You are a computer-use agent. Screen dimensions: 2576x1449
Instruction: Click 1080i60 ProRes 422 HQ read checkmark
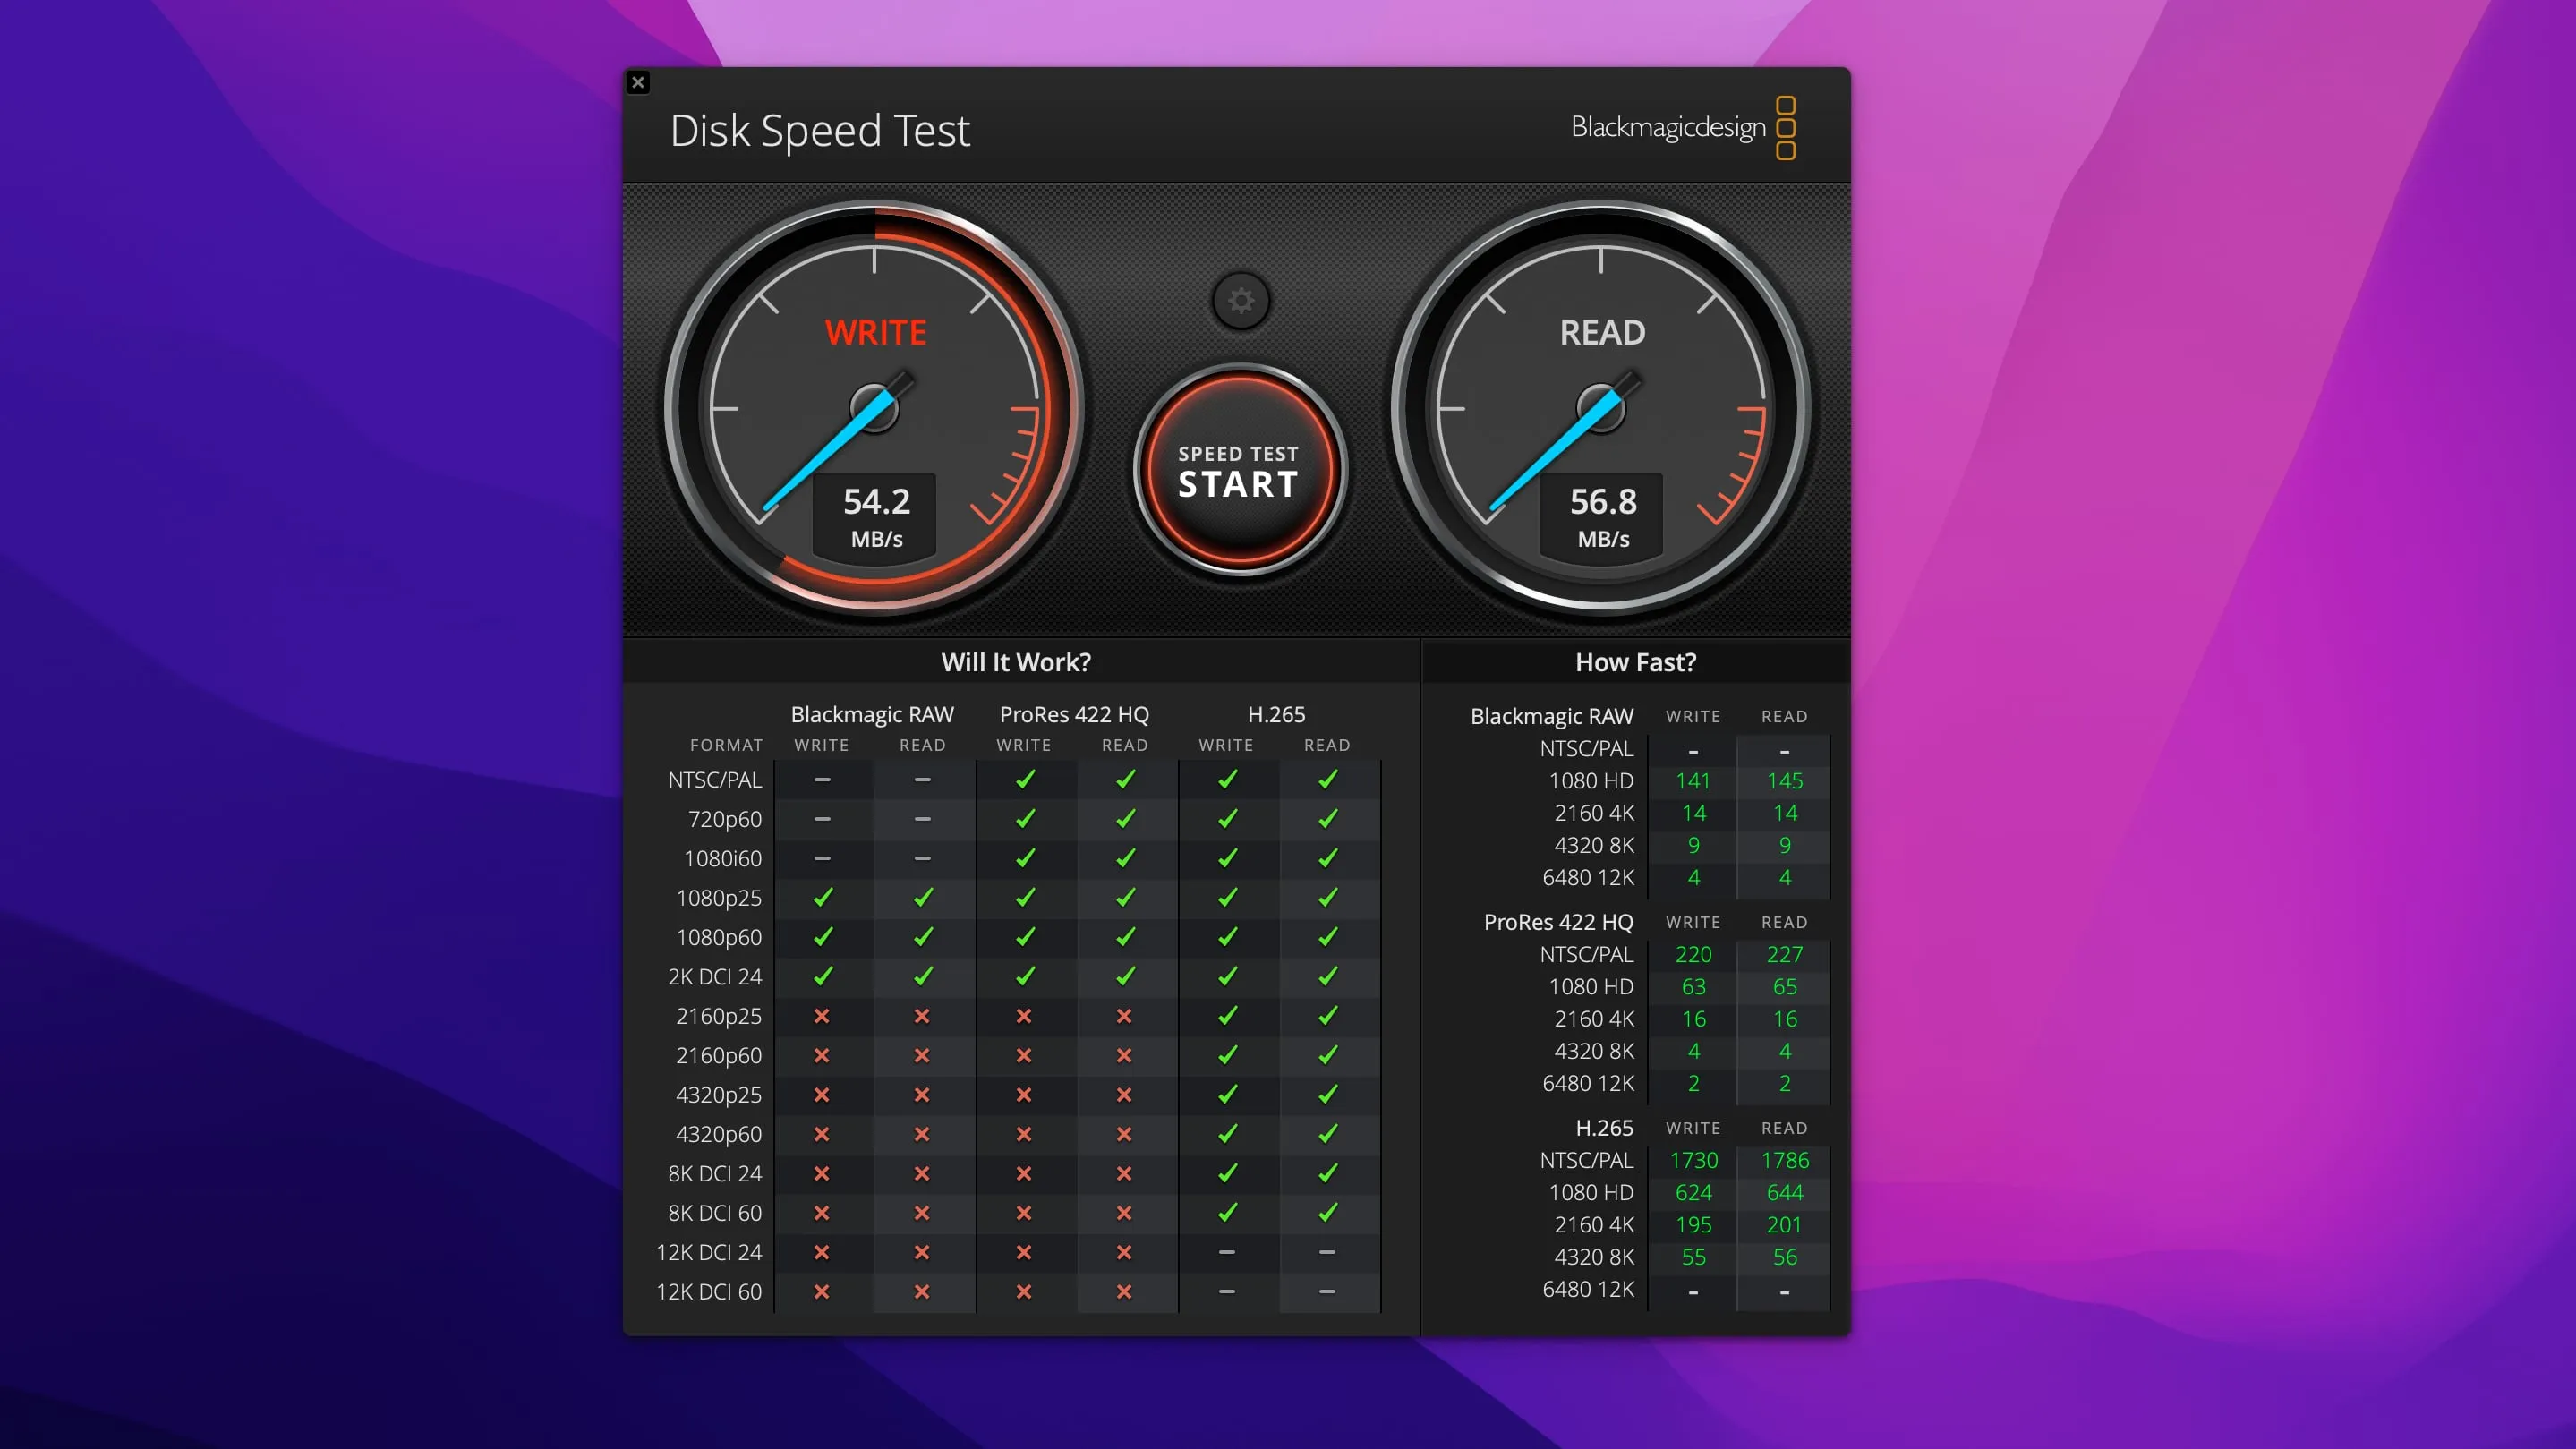point(1126,858)
